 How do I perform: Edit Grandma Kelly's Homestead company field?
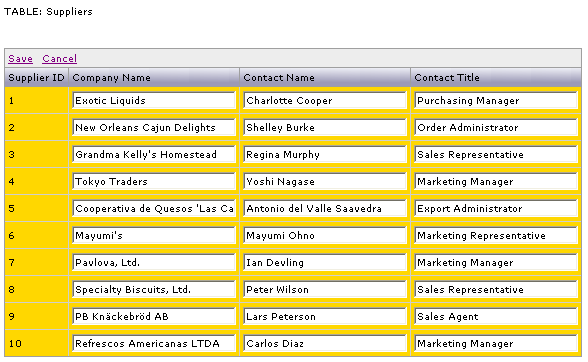154,155
